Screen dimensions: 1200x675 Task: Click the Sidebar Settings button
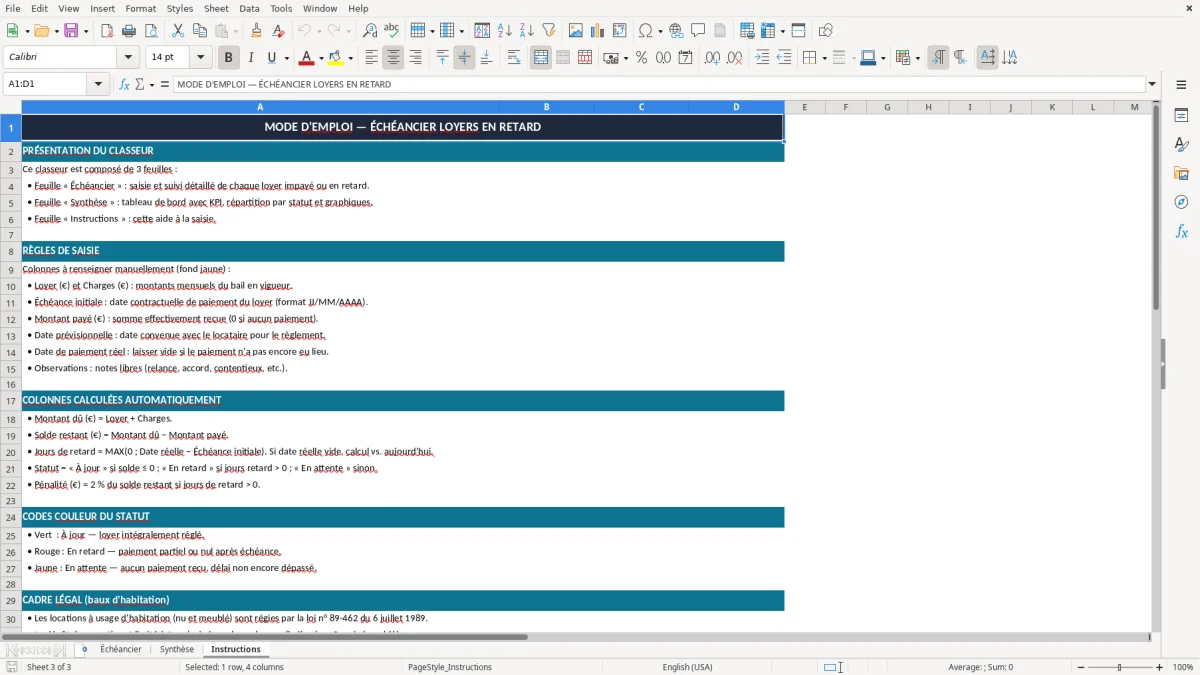click(1181, 86)
